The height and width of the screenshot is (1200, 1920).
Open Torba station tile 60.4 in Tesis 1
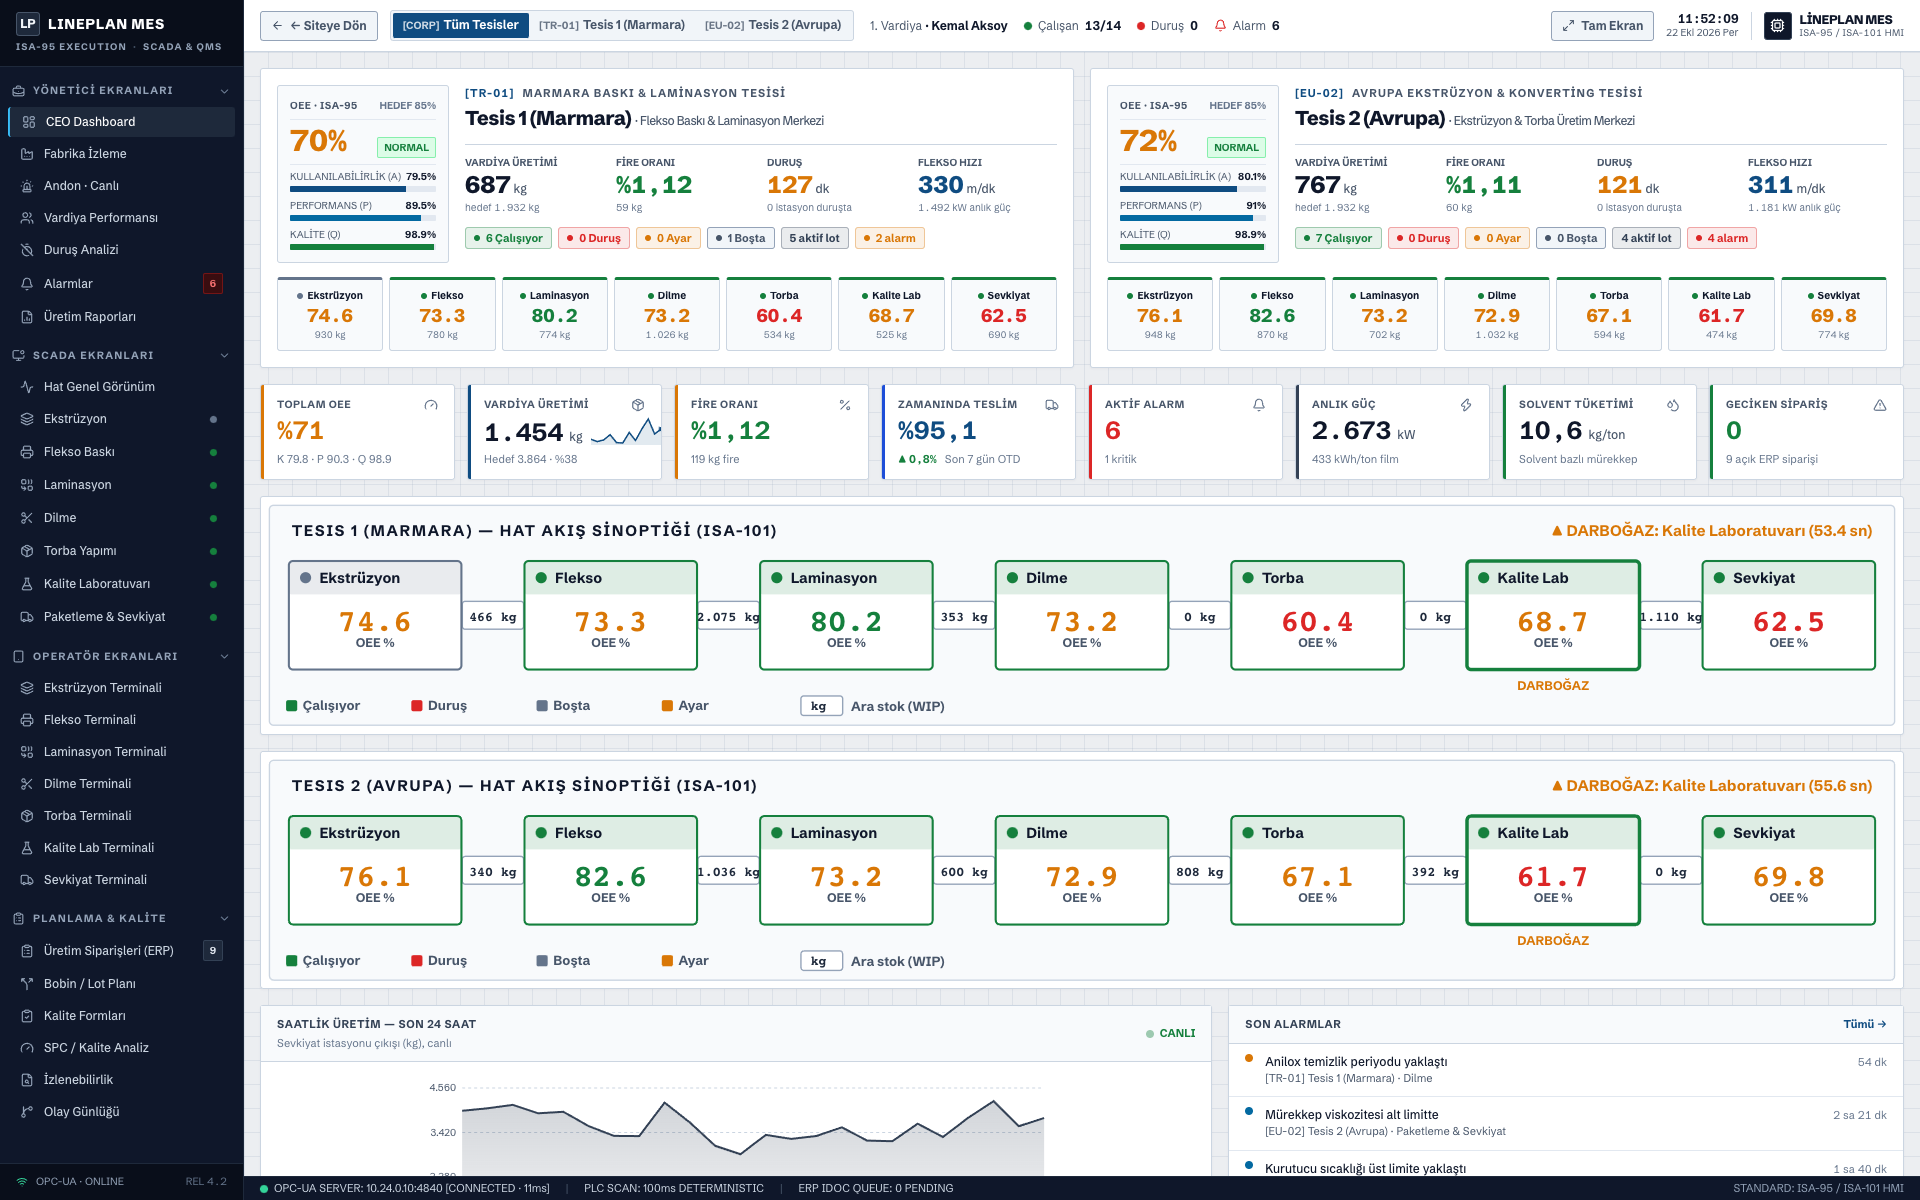tap(779, 315)
